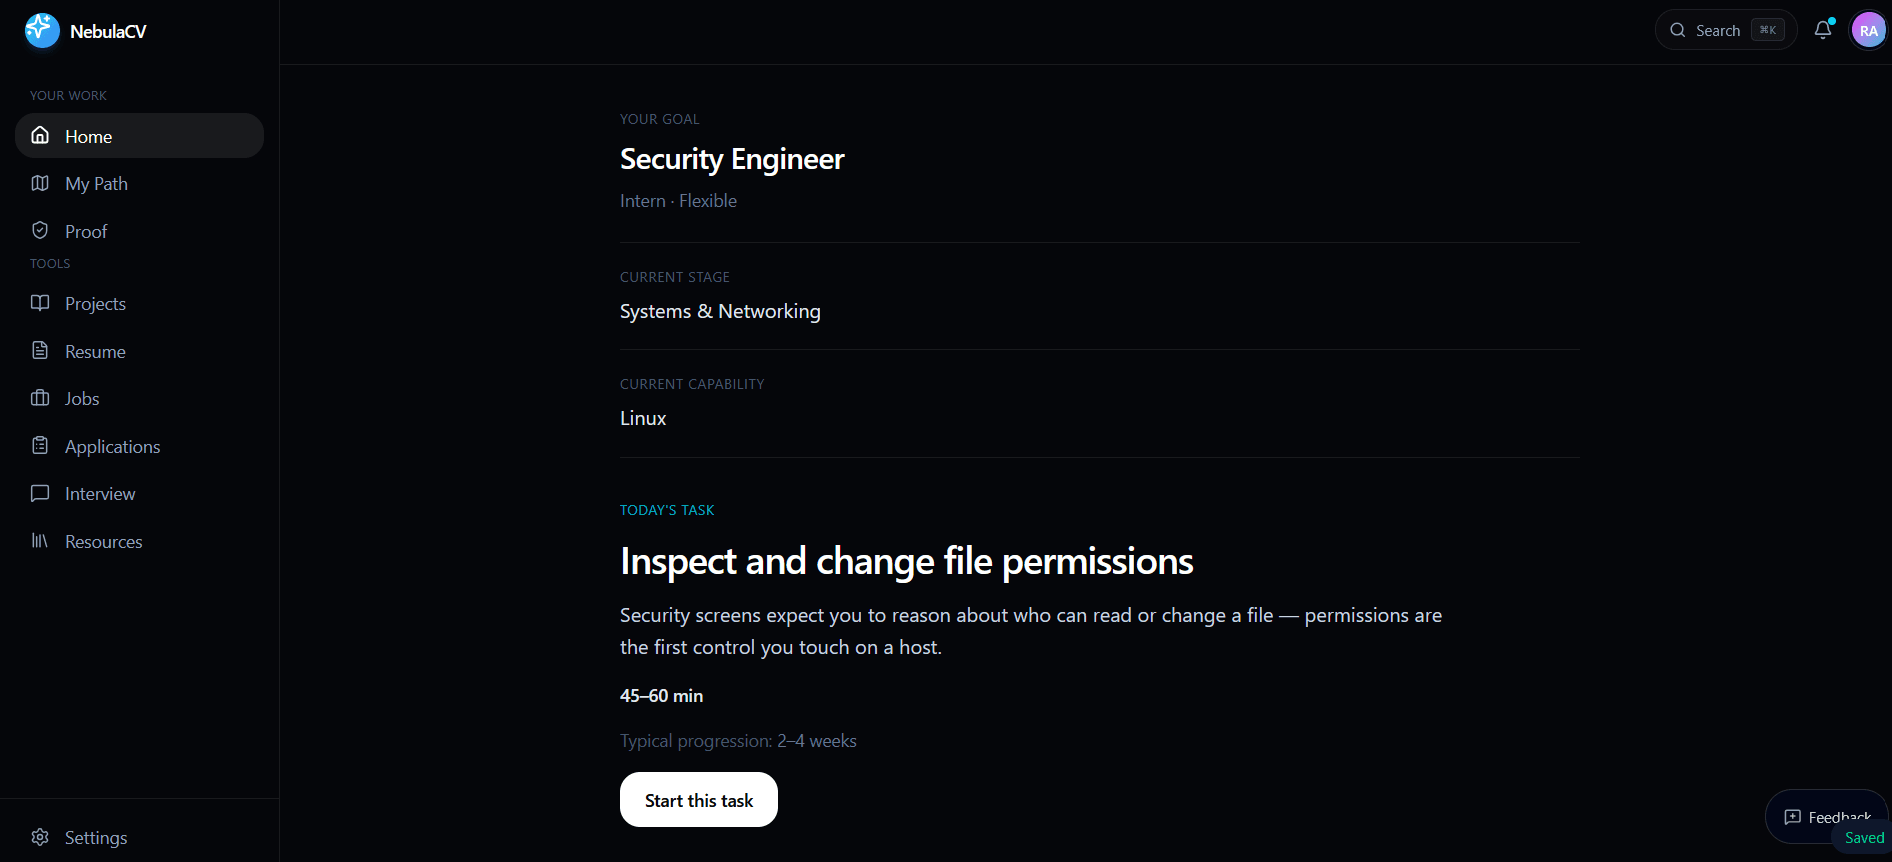Open Interview menu item
1892x862 pixels.
139,493
